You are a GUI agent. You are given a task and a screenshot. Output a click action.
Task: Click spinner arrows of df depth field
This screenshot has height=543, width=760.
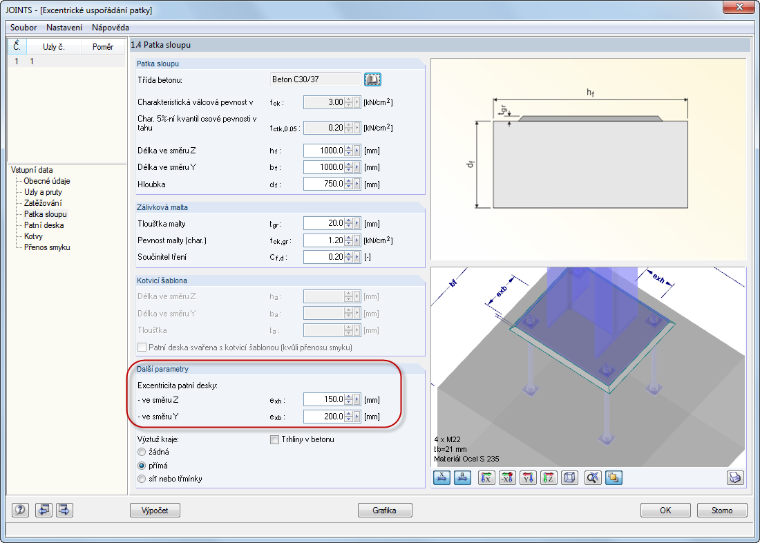point(348,184)
